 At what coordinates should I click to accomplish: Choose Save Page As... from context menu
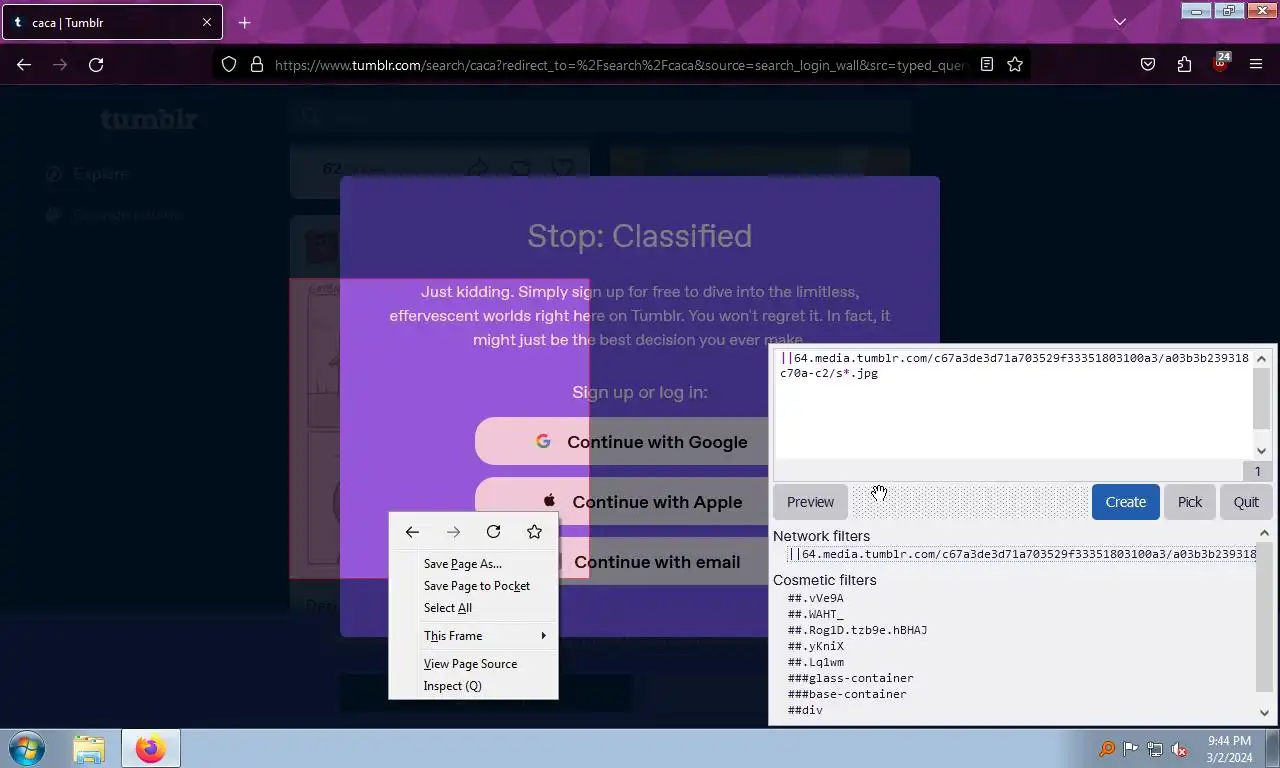point(473,564)
